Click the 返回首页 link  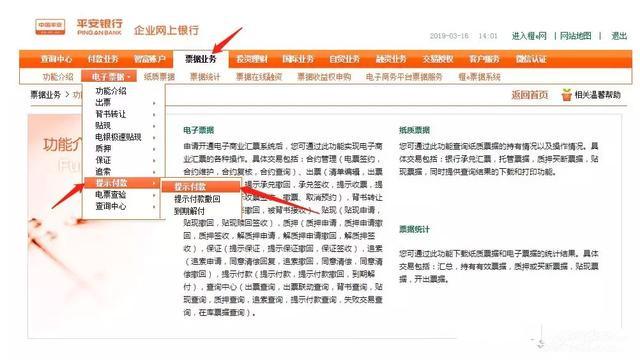click(x=530, y=95)
